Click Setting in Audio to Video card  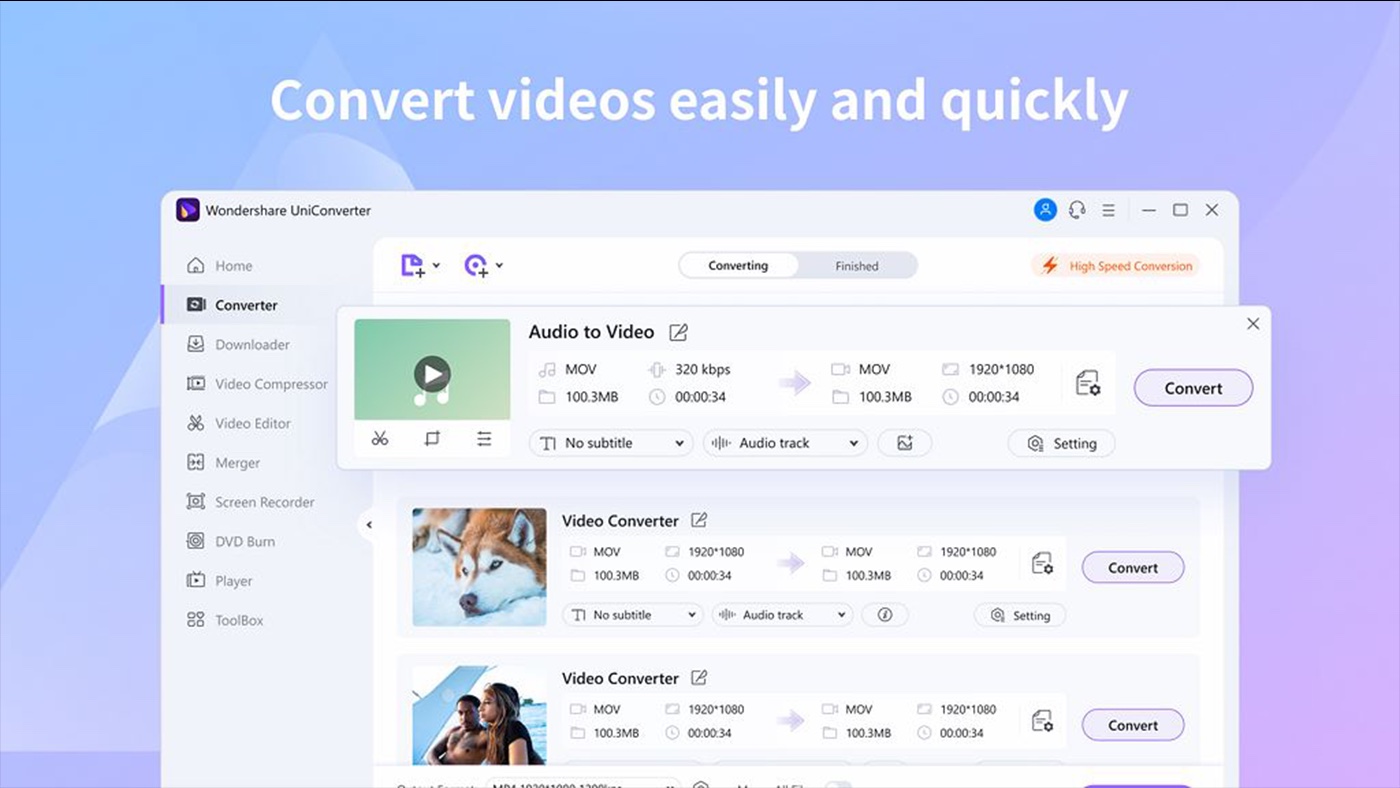coord(1061,443)
